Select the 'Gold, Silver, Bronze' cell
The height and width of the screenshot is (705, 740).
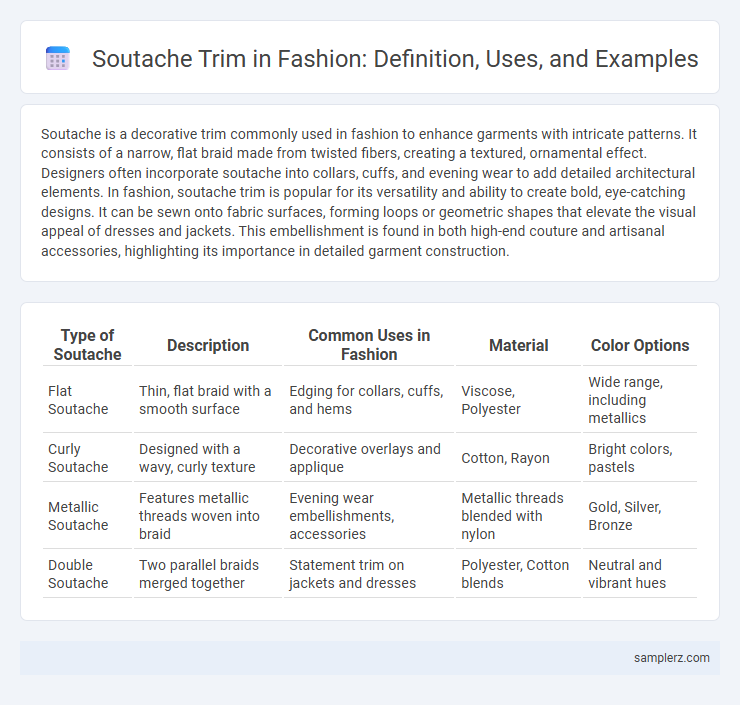click(639, 516)
